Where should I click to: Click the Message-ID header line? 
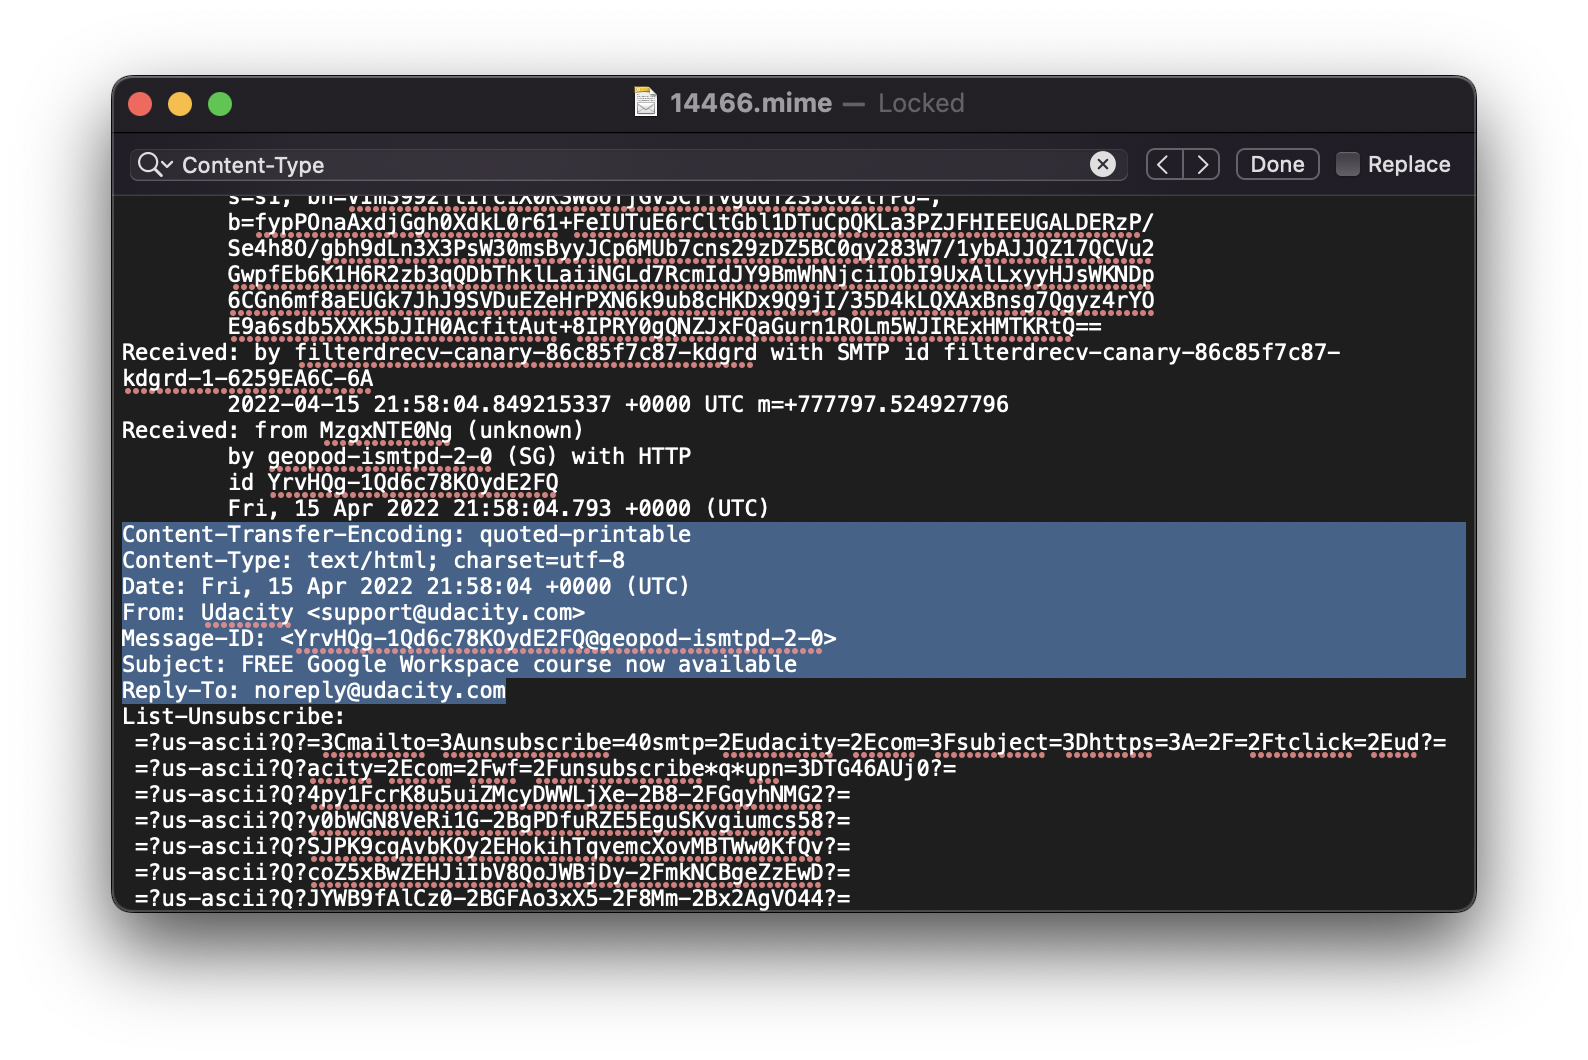point(479,638)
